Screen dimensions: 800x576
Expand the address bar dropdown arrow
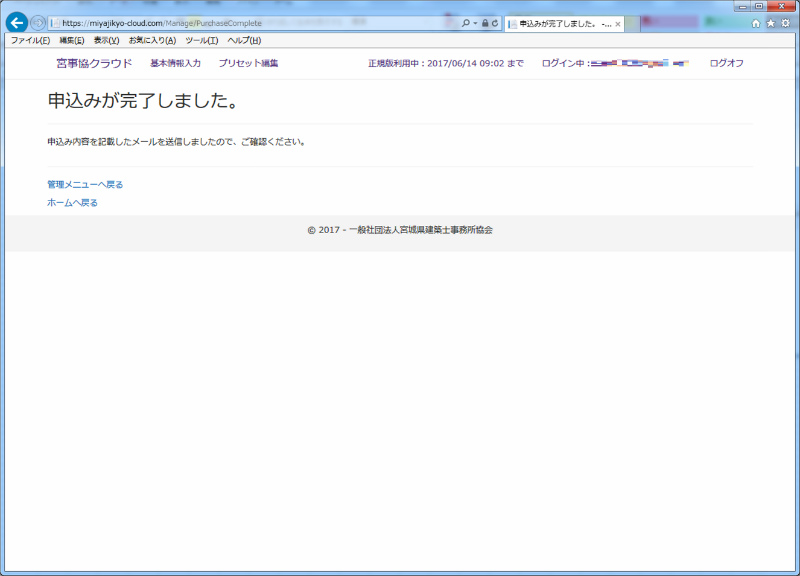(475, 23)
